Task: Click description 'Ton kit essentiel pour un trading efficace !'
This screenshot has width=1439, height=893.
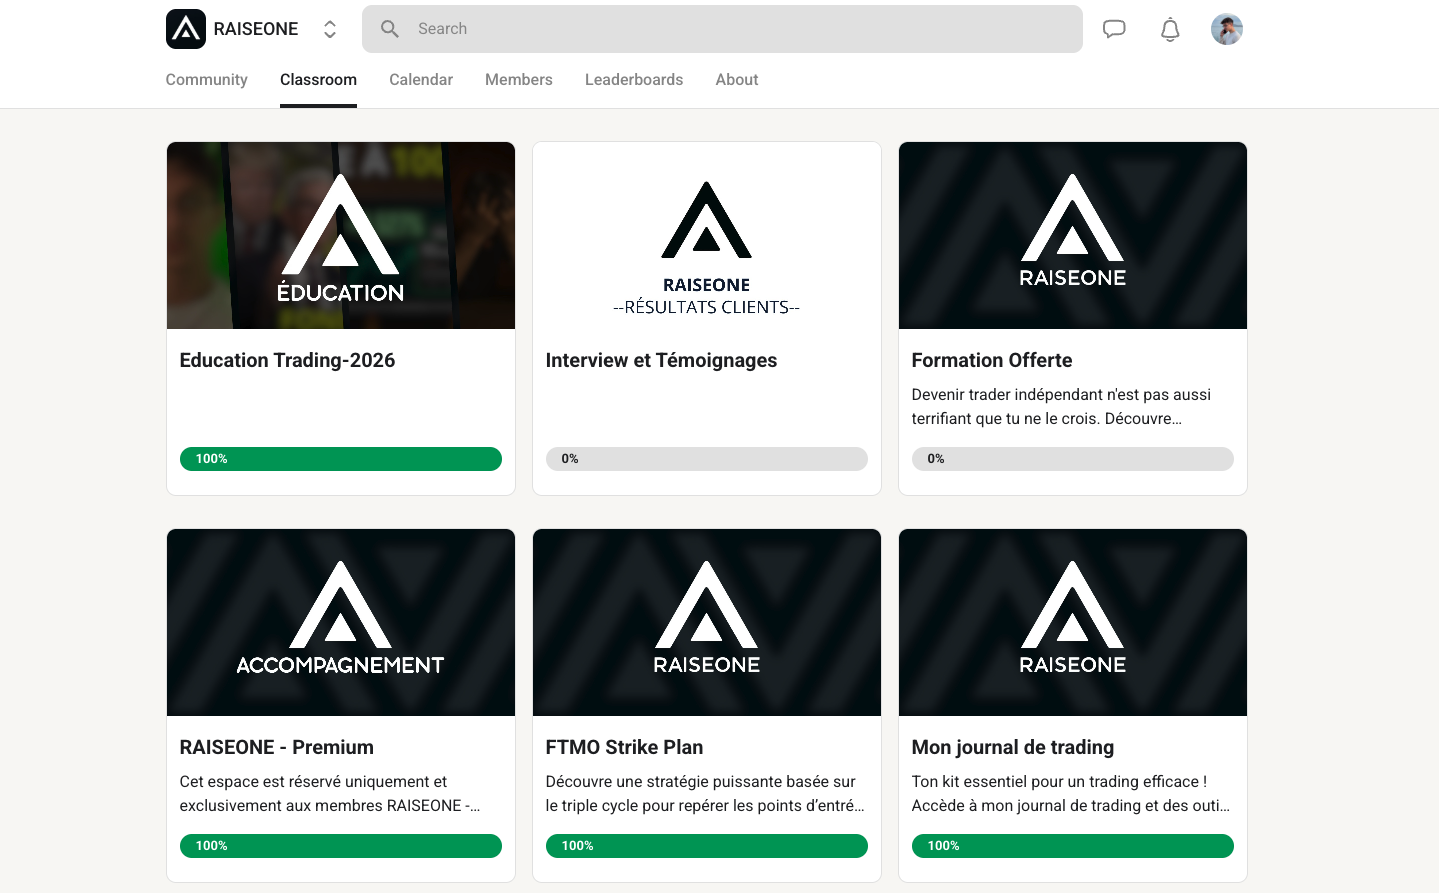Action: coord(1059,782)
